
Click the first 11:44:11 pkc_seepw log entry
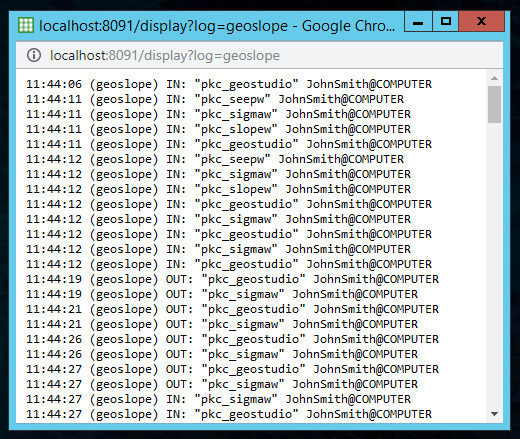click(215, 99)
